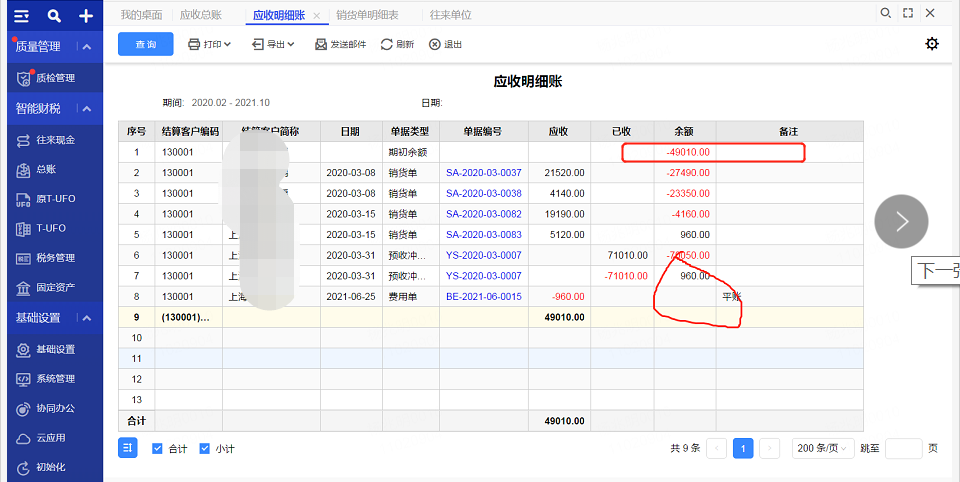Viewport: 960px width, 482px height.
Task: Go to next page arrow in pagination
Action: coord(770,448)
